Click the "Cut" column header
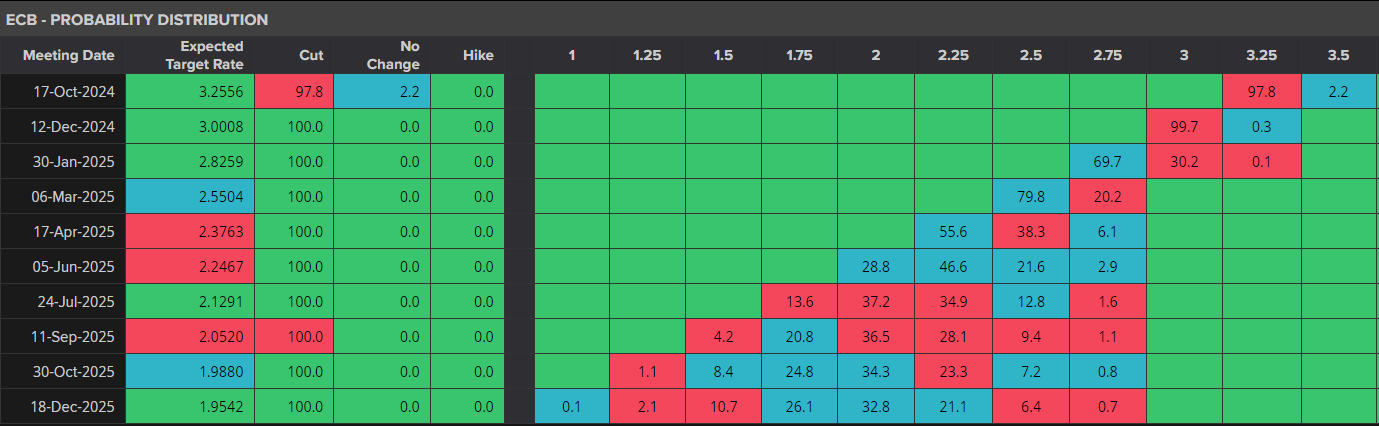 click(311, 55)
